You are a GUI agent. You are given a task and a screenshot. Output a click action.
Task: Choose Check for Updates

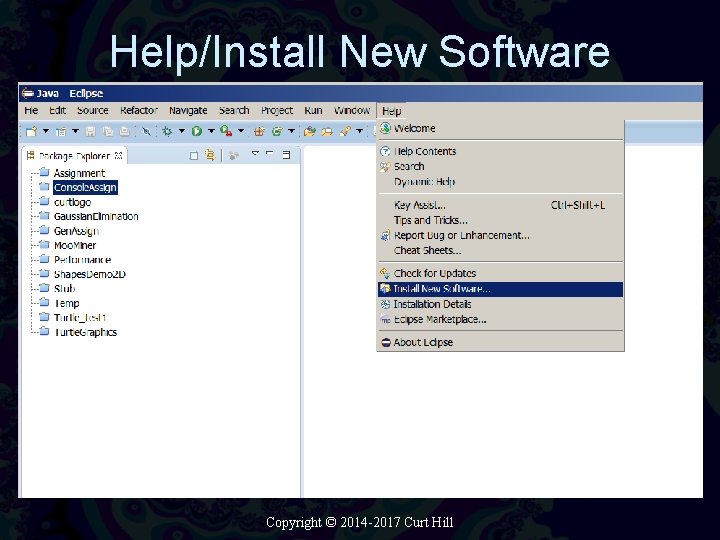pyautogui.click(x=500, y=274)
